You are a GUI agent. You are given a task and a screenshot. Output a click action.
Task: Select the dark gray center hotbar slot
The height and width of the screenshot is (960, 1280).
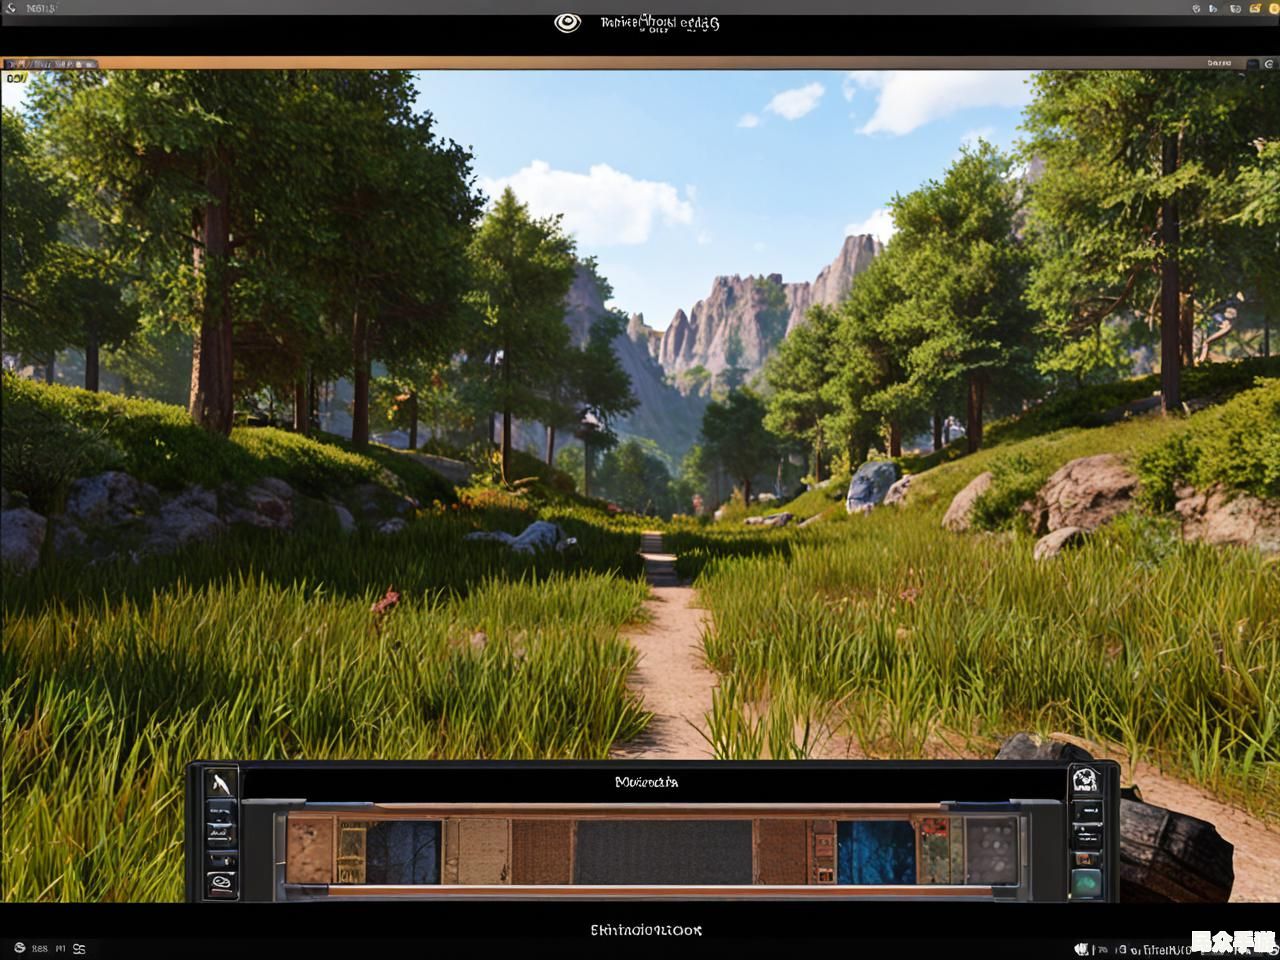[664, 851]
